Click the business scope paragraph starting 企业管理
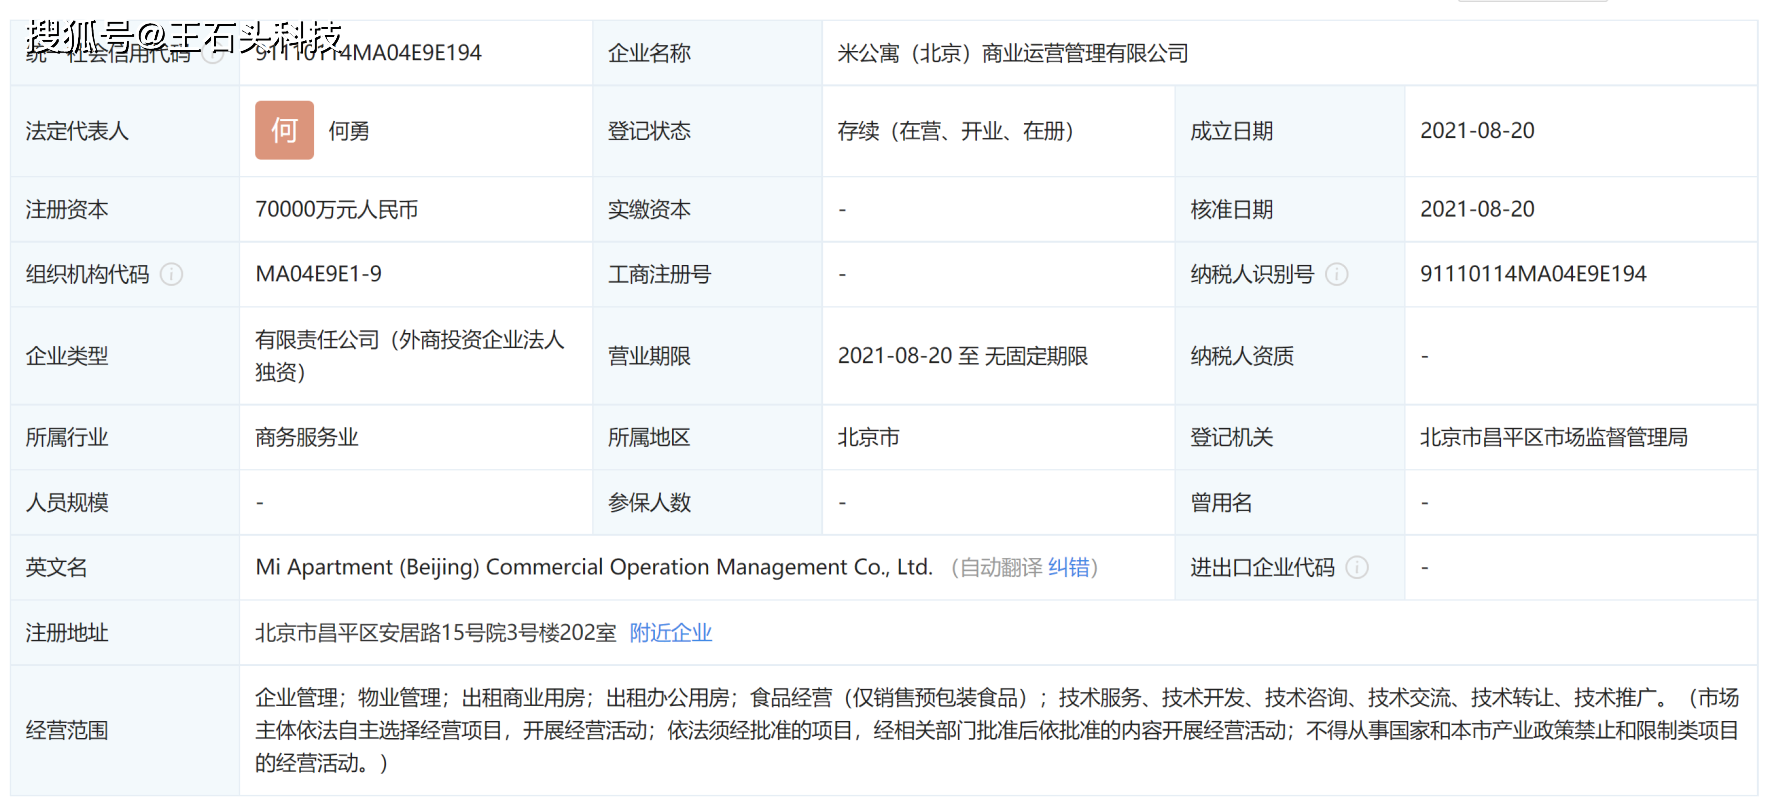Viewport: 1768px width, 808px height. (997, 730)
